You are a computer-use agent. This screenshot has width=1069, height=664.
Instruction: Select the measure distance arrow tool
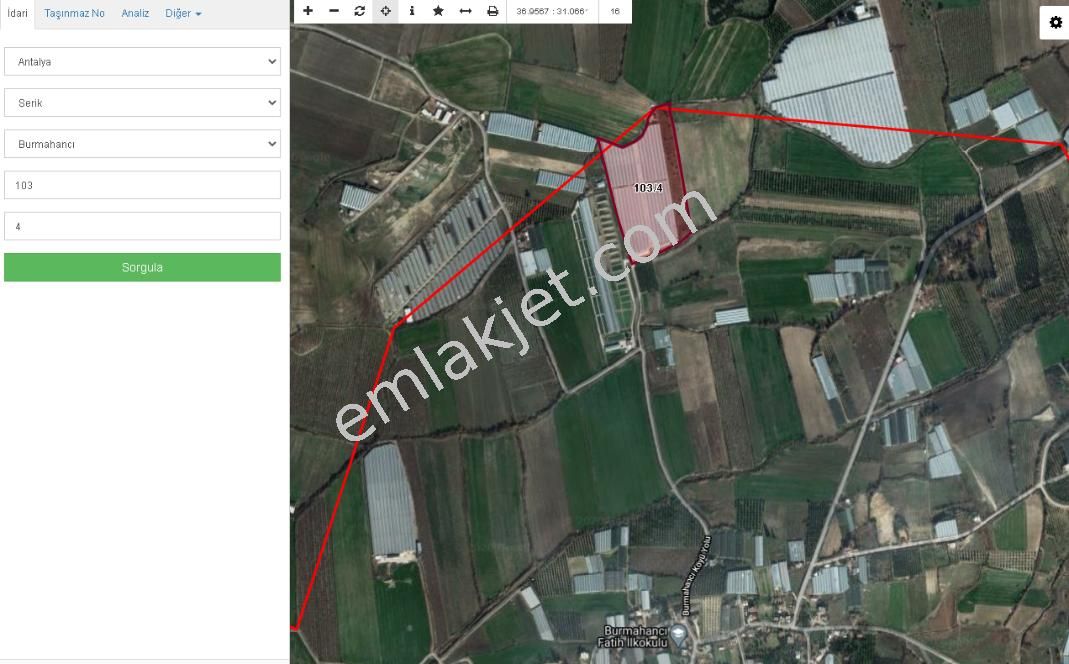(466, 11)
